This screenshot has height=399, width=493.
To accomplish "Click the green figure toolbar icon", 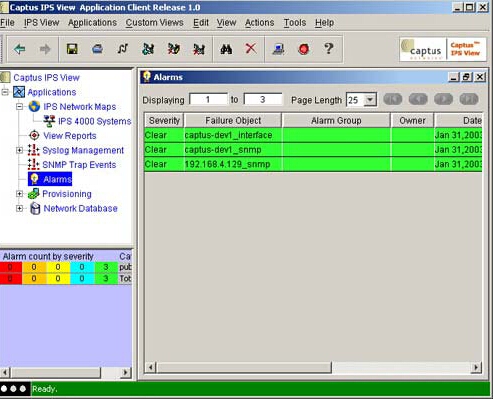I will [x=148, y=49].
